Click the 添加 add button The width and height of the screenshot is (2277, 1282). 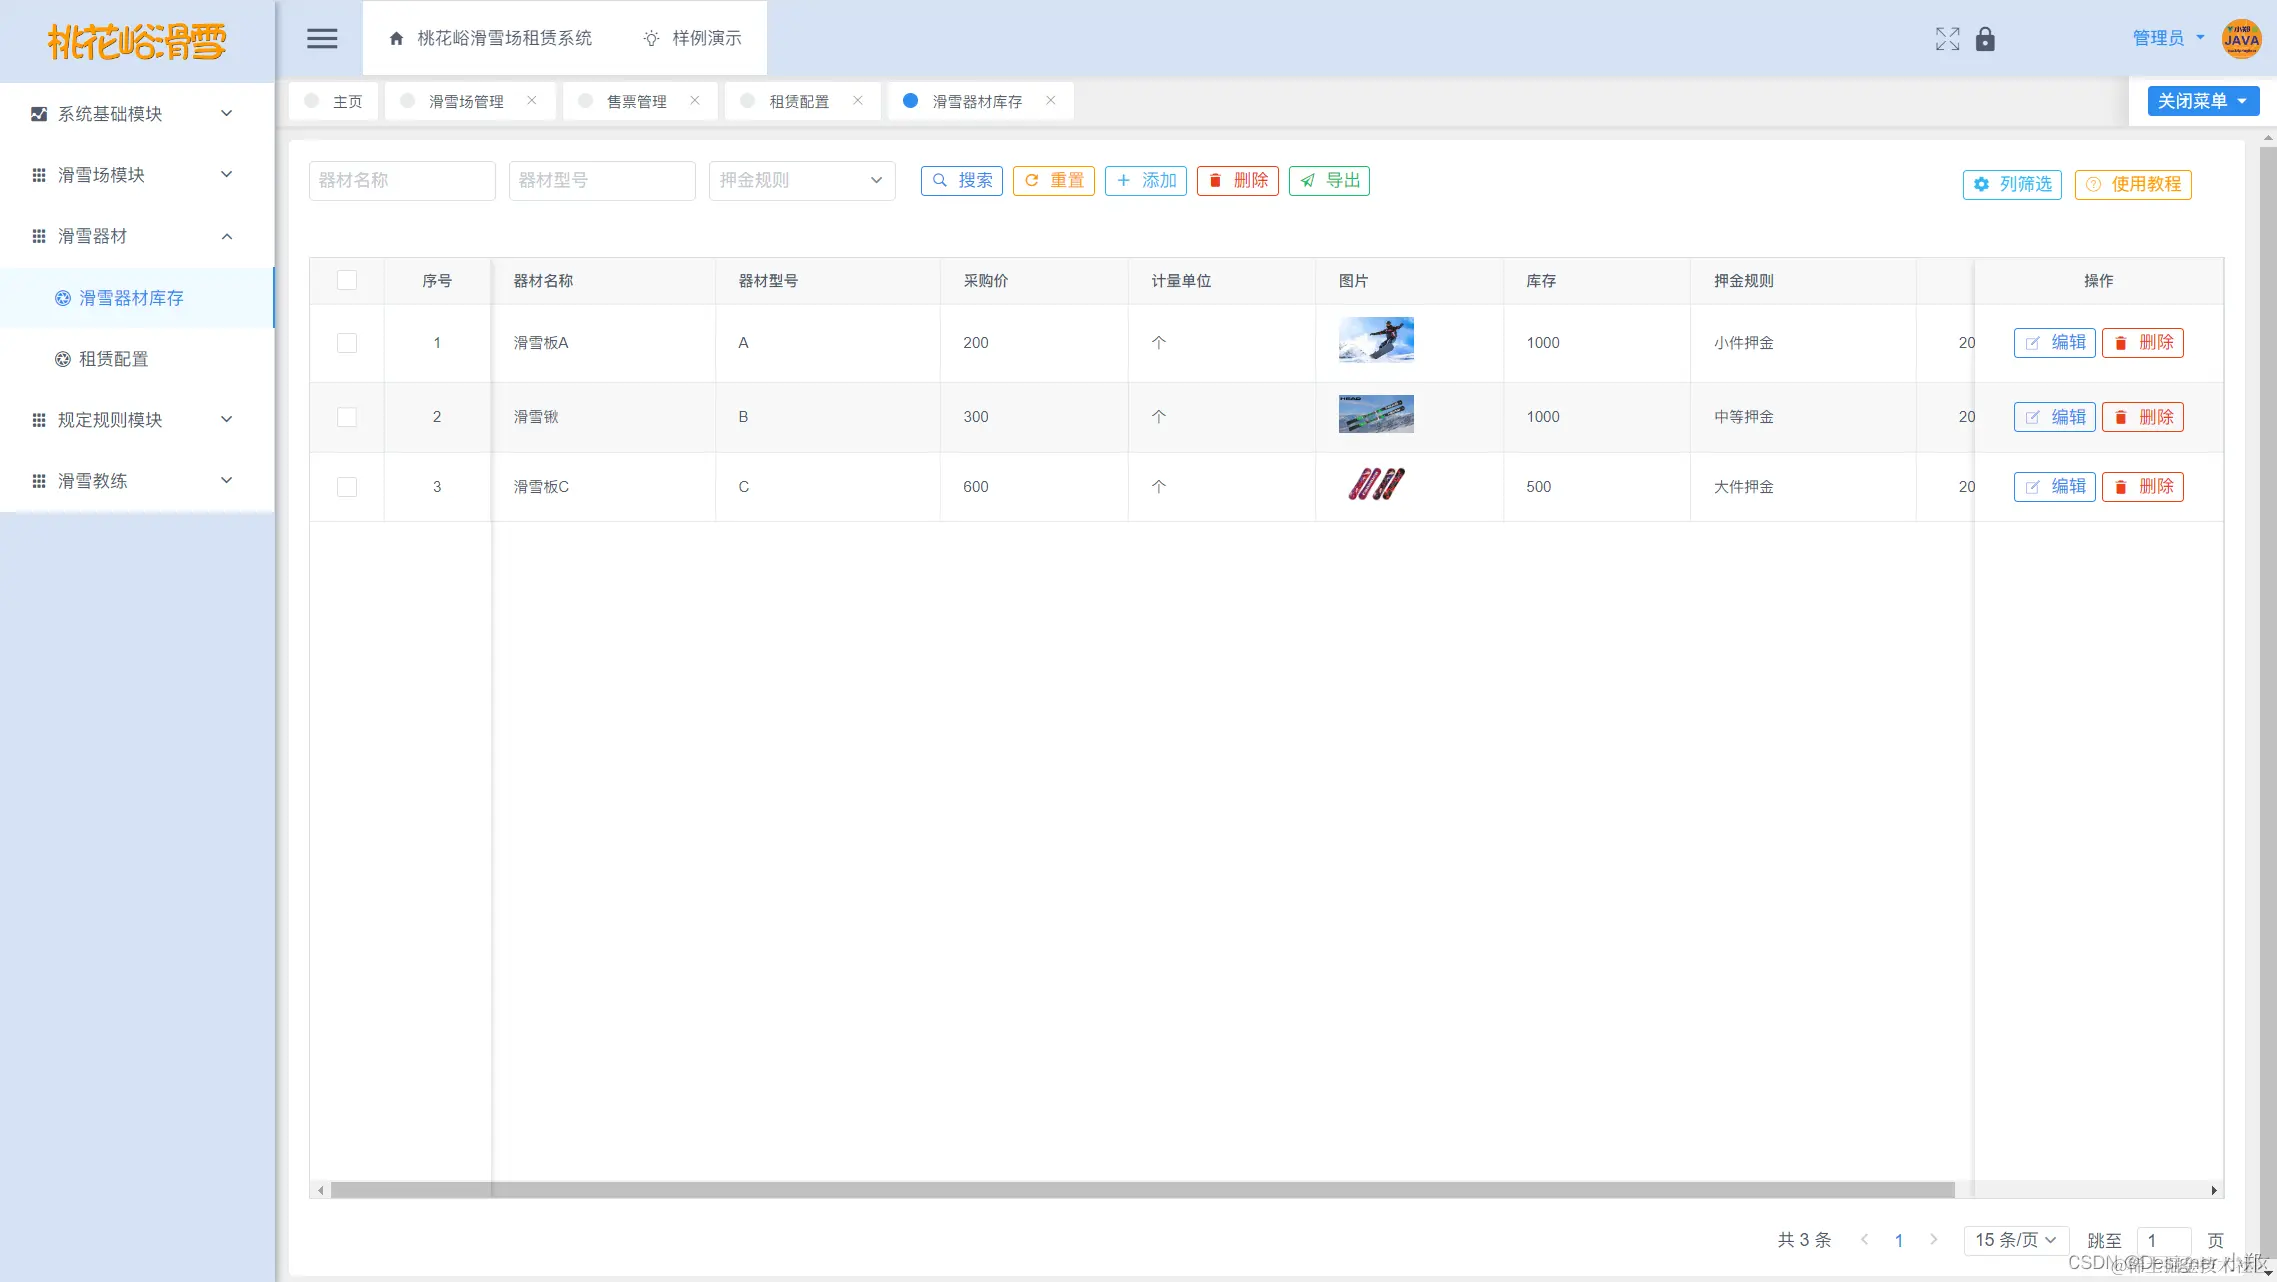(1146, 181)
